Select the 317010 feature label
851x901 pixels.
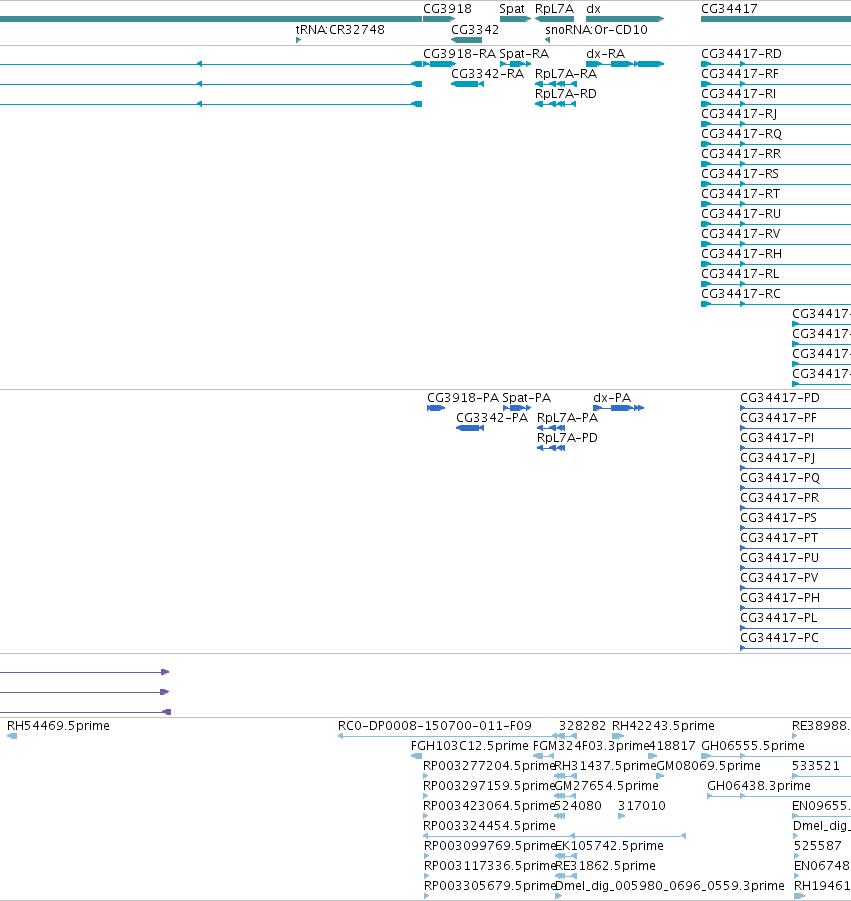pyautogui.click(x=641, y=806)
